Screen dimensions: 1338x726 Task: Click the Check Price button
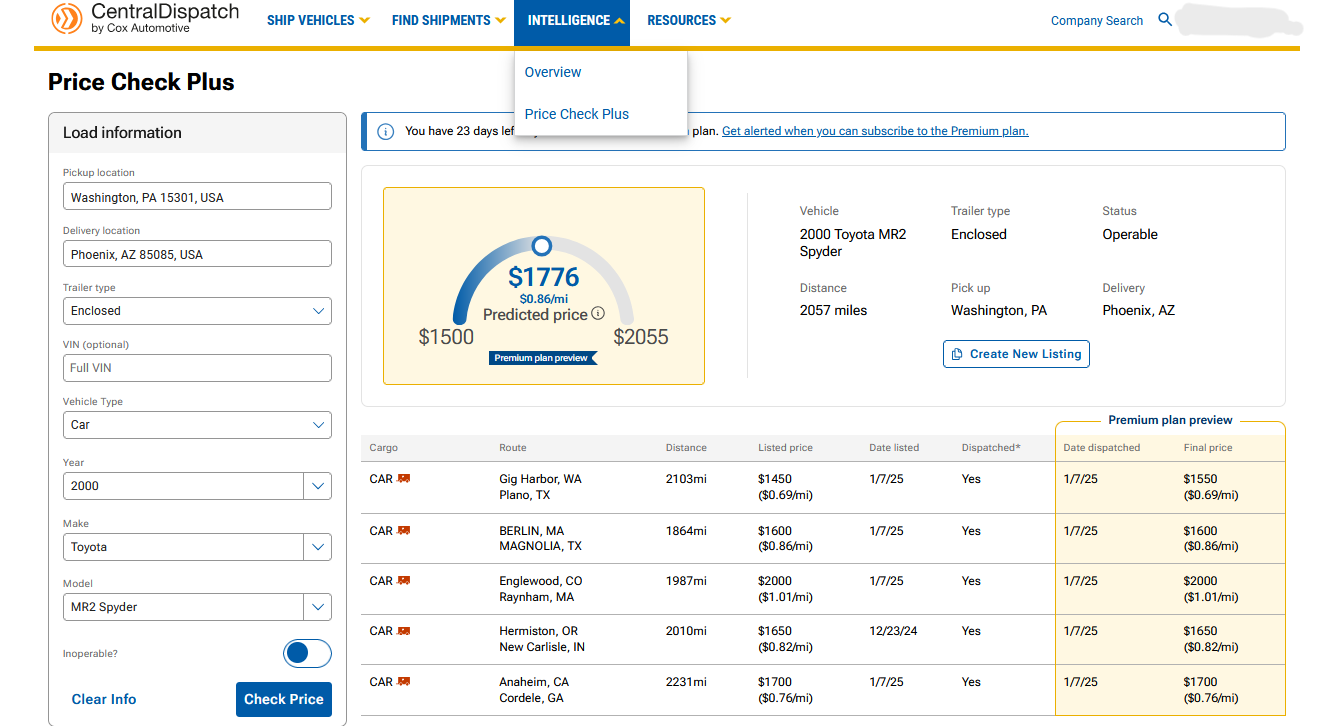point(284,699)
